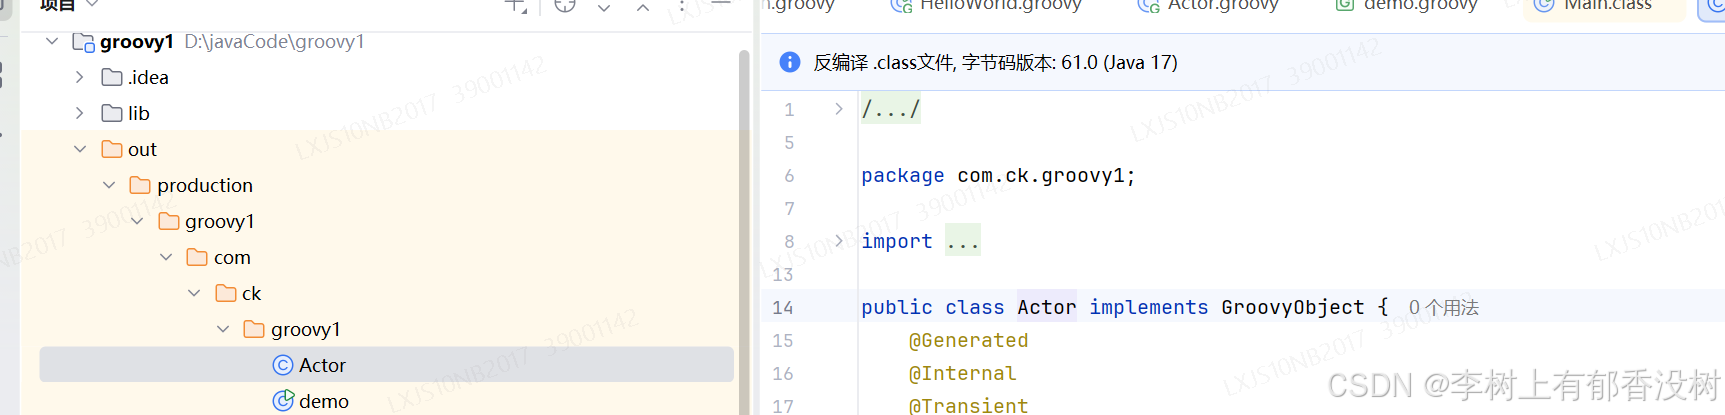The image size is (1725, 415).
Task: Expand the folded import block on line 8
Action: pos(839,240)
